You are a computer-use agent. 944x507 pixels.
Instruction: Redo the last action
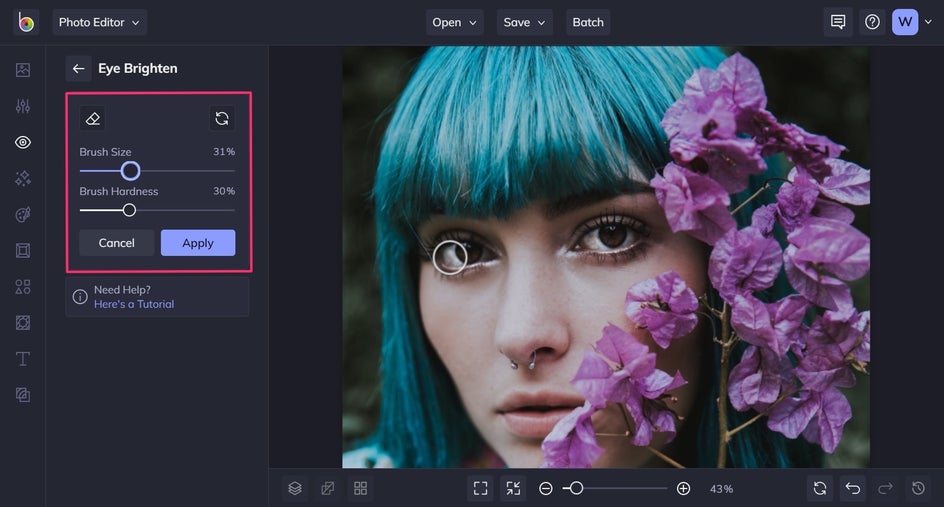click(885, 488)
